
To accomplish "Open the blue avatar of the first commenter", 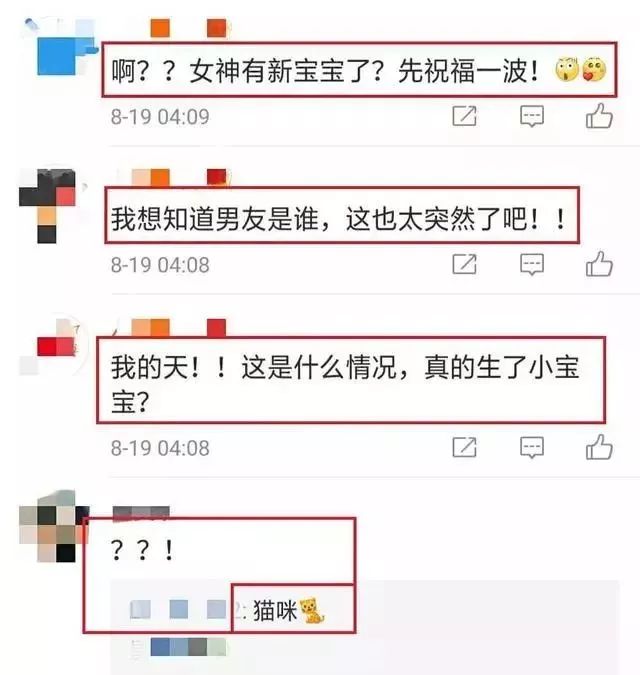I will 58,48.
